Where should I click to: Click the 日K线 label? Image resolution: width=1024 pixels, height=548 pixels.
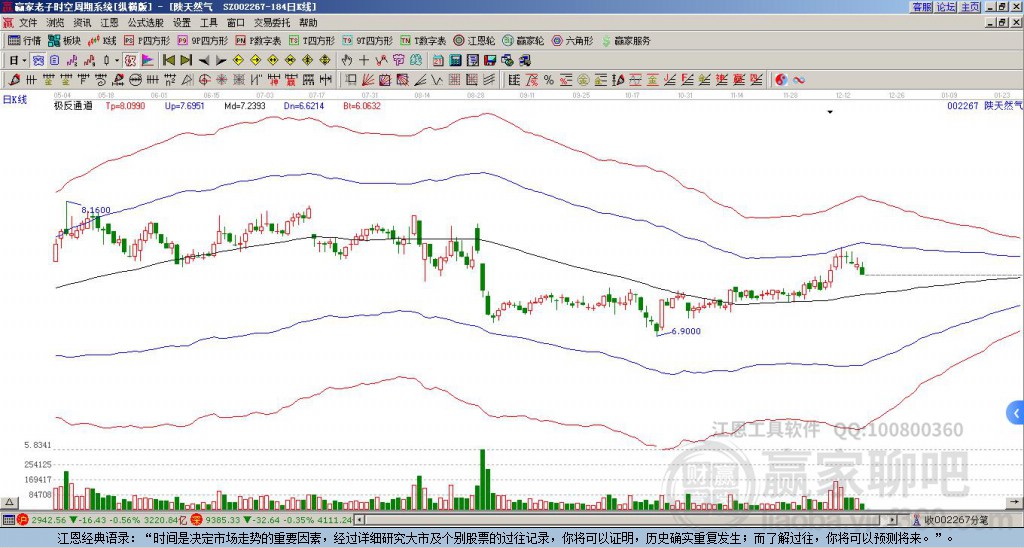(14, 100)
